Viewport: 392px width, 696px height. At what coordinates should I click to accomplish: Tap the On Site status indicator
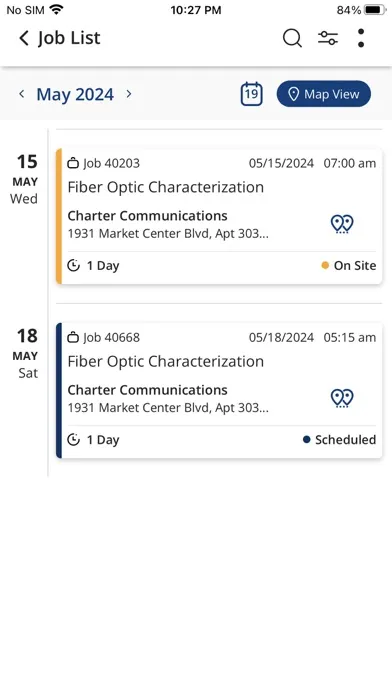click(348, 265)
